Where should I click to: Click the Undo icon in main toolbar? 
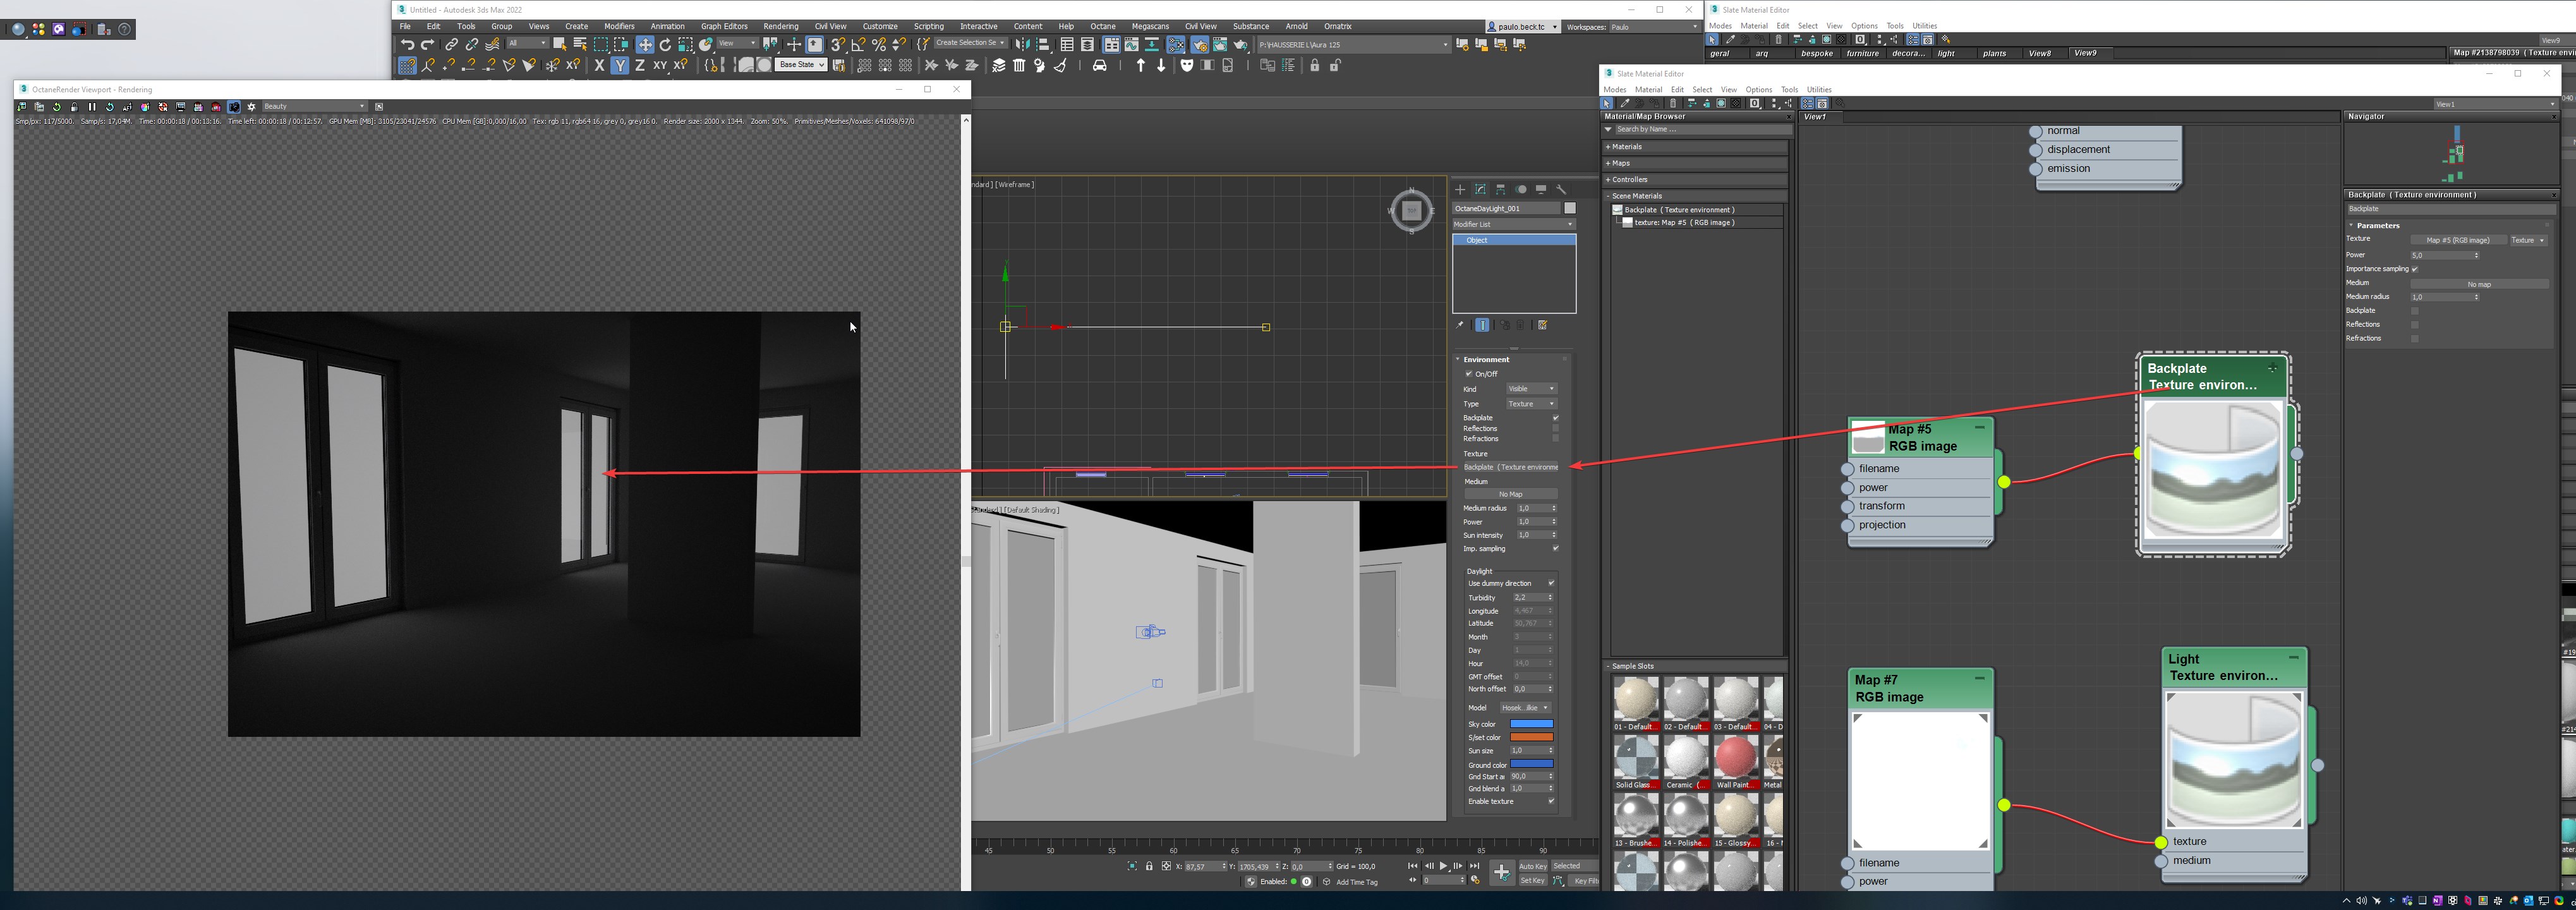point(407,44)
